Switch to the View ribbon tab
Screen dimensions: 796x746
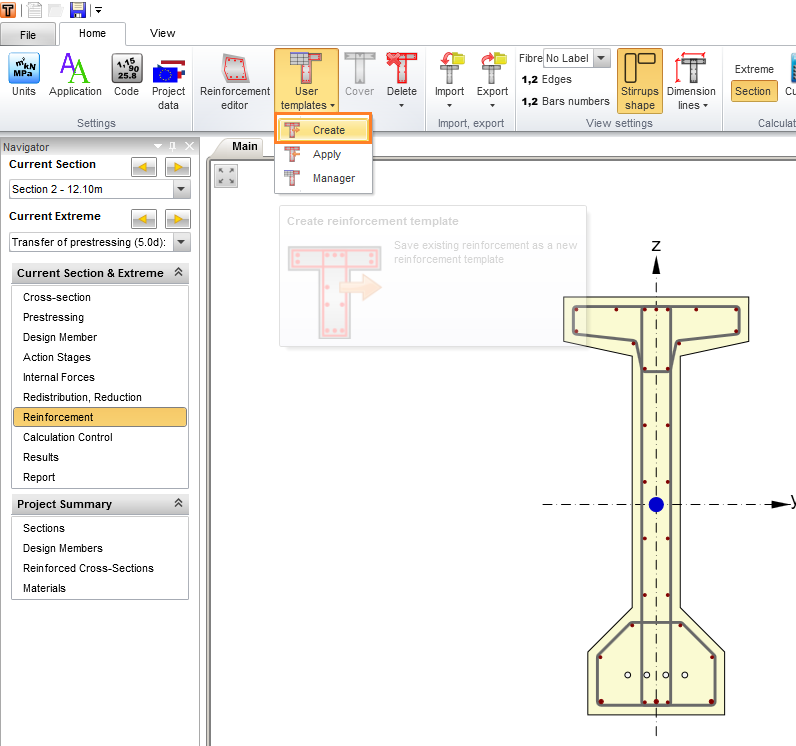(x=162, y=33)
